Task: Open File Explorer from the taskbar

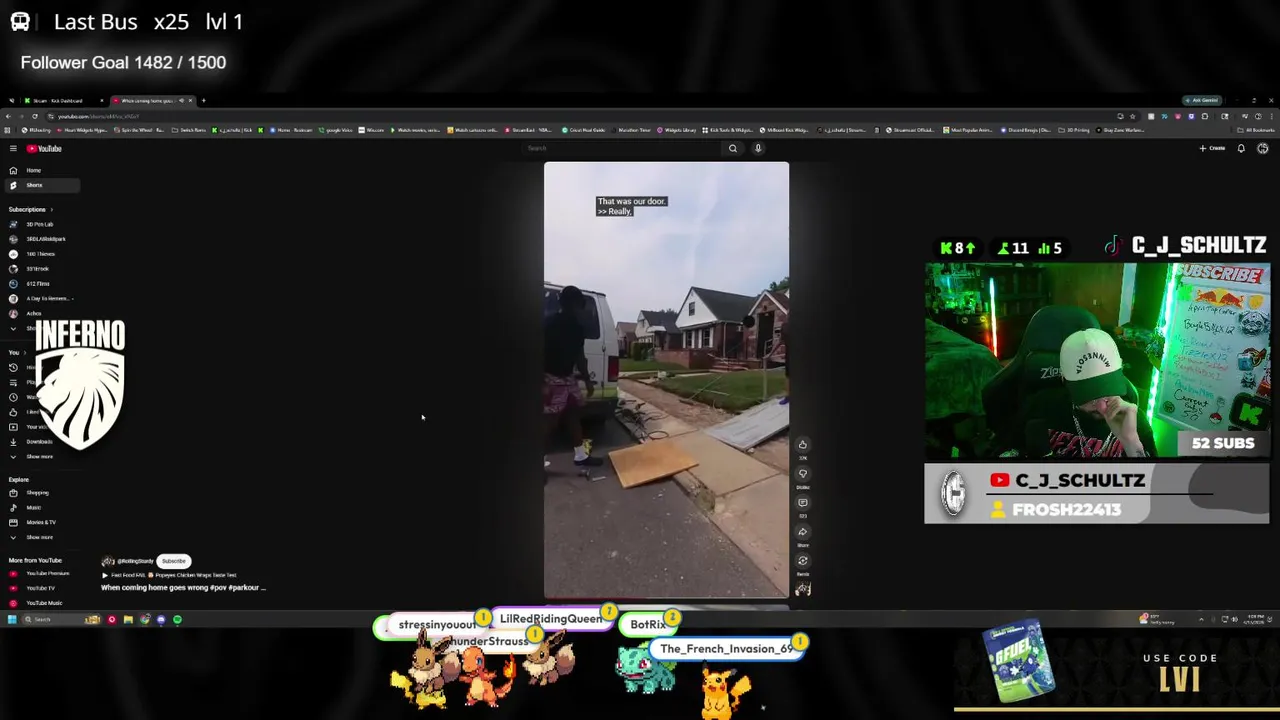Action: pyautogui.click(x=128, y=620)
